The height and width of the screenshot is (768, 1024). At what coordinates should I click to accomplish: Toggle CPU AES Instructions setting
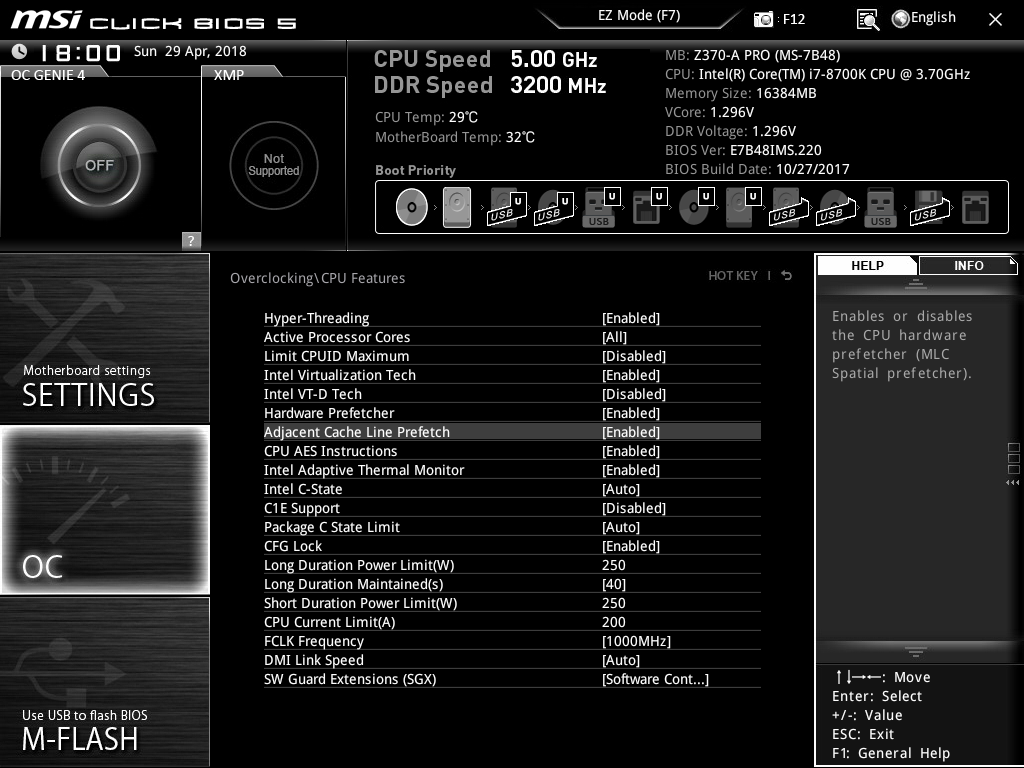512,451
